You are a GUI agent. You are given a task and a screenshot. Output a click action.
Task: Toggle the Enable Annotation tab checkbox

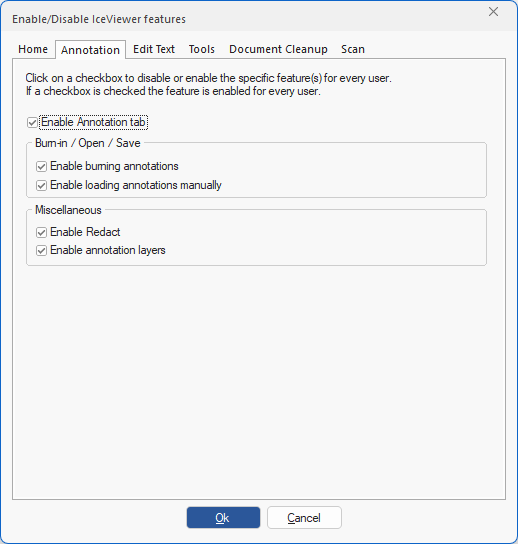click(32, 122)
